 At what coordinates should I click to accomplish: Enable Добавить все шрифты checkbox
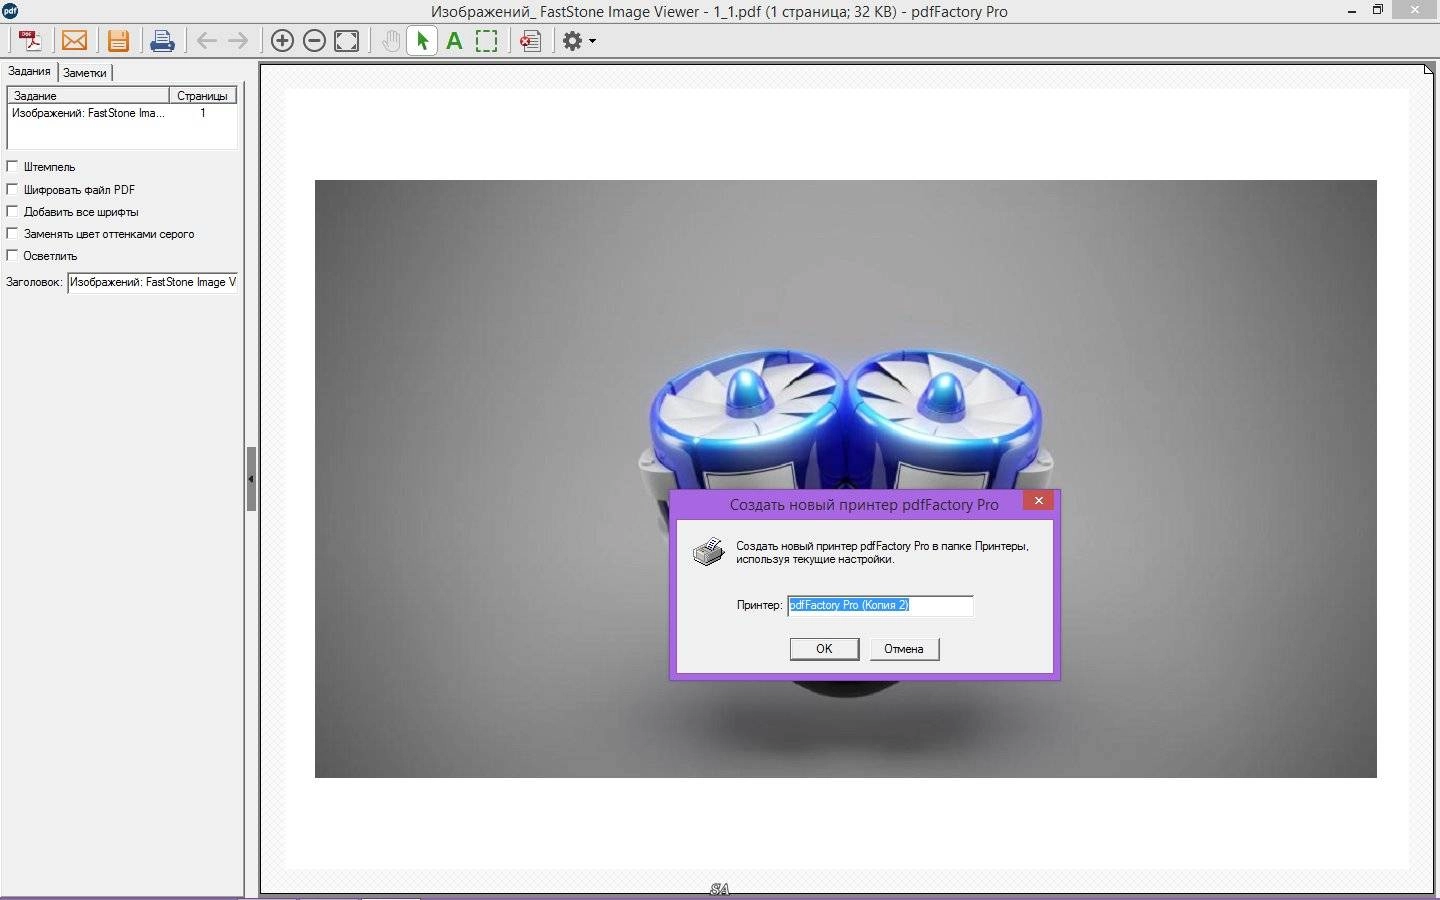click(13, 211)
